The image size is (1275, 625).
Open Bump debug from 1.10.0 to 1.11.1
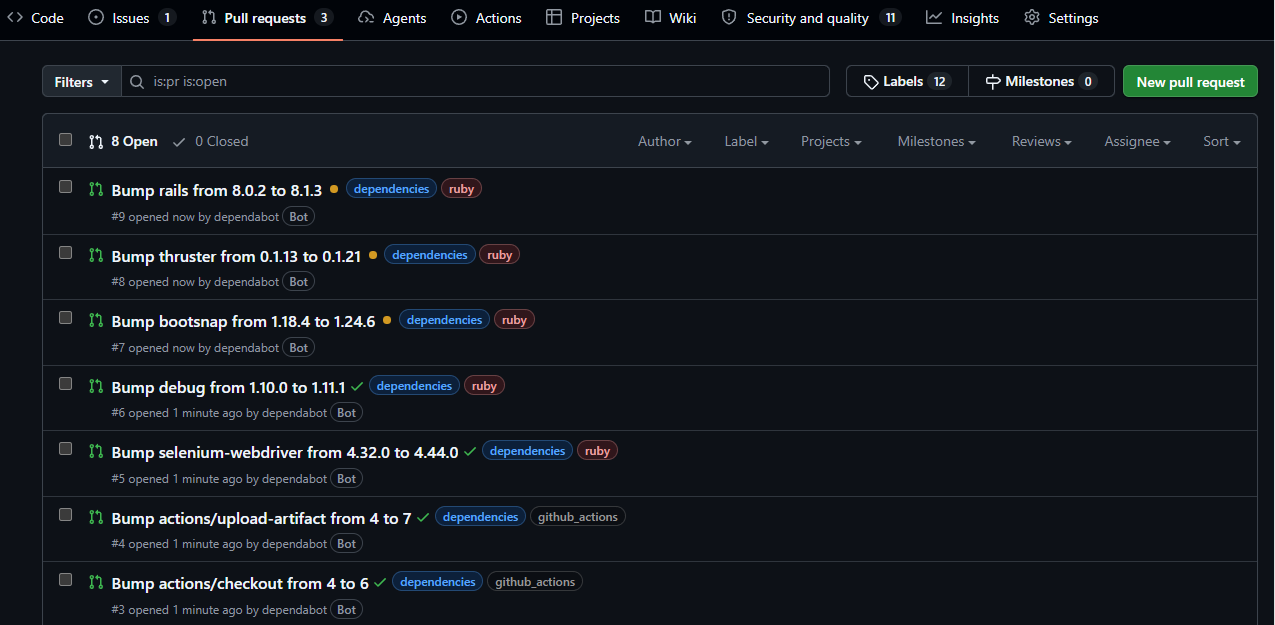click(228, 387)
